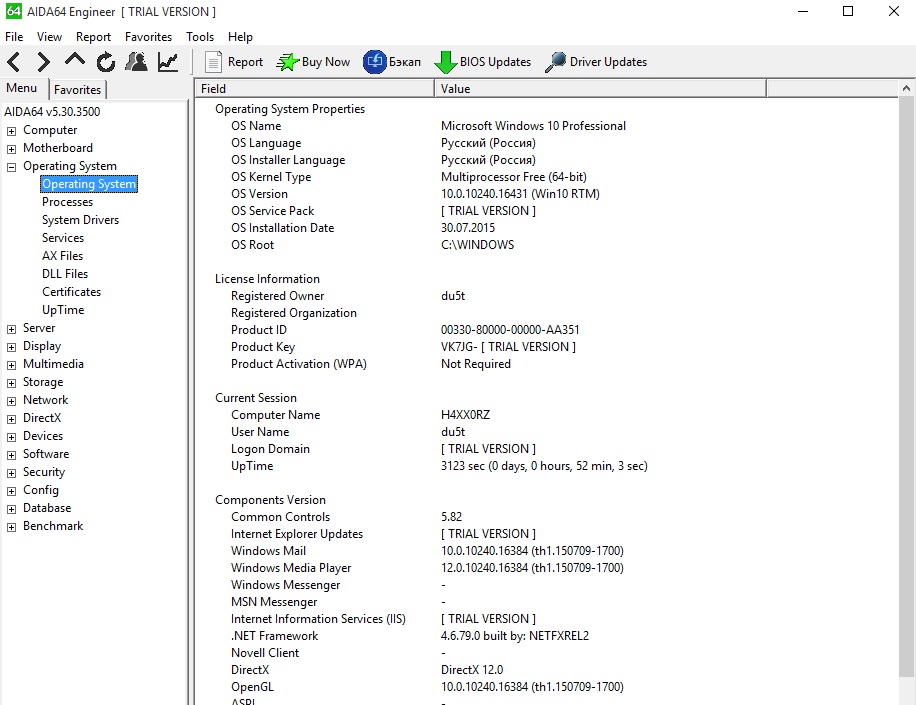This screenshot has width=916, height=705.
Task: Select the Services tree item
Action: click(x=63, y=238)
